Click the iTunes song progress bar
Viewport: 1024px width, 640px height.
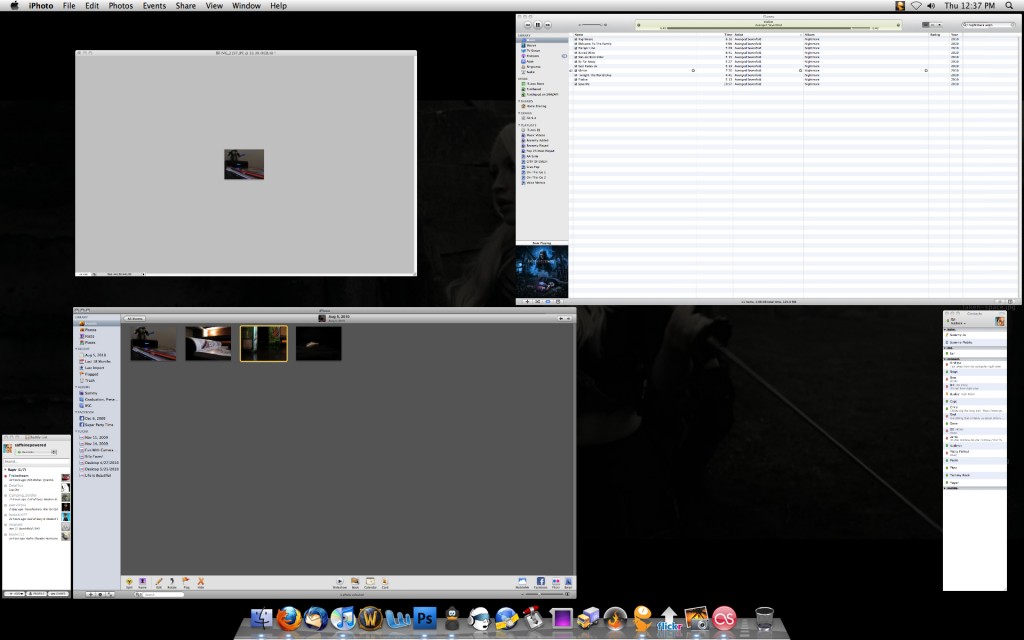coord(768,28)
